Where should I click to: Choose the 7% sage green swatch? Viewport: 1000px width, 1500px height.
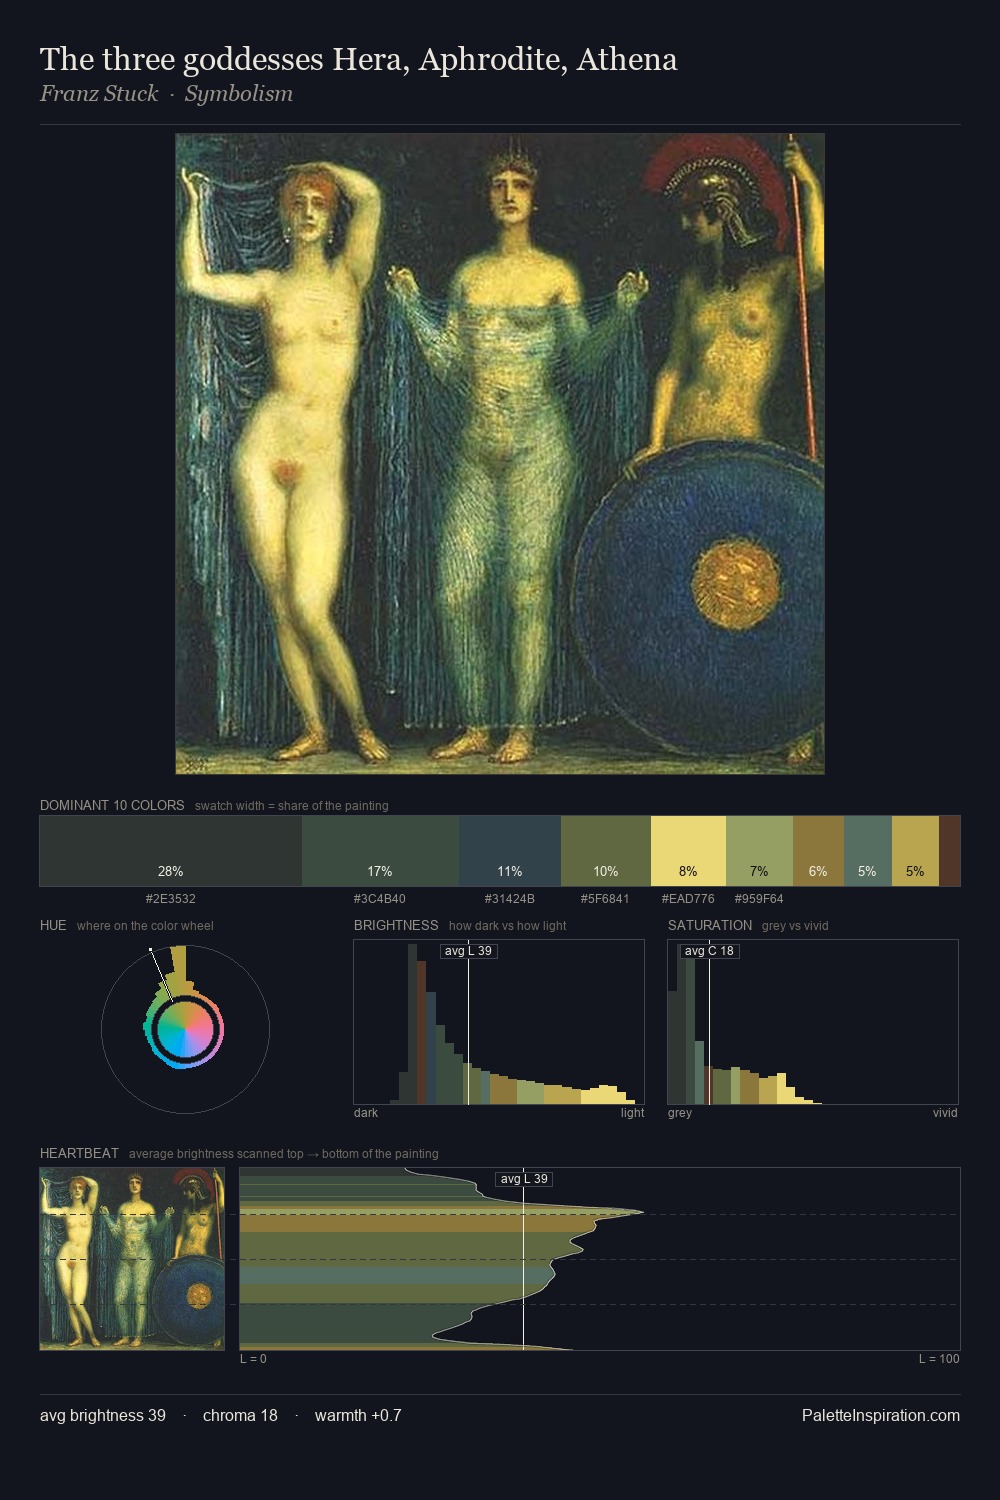(x=759, y=851)
